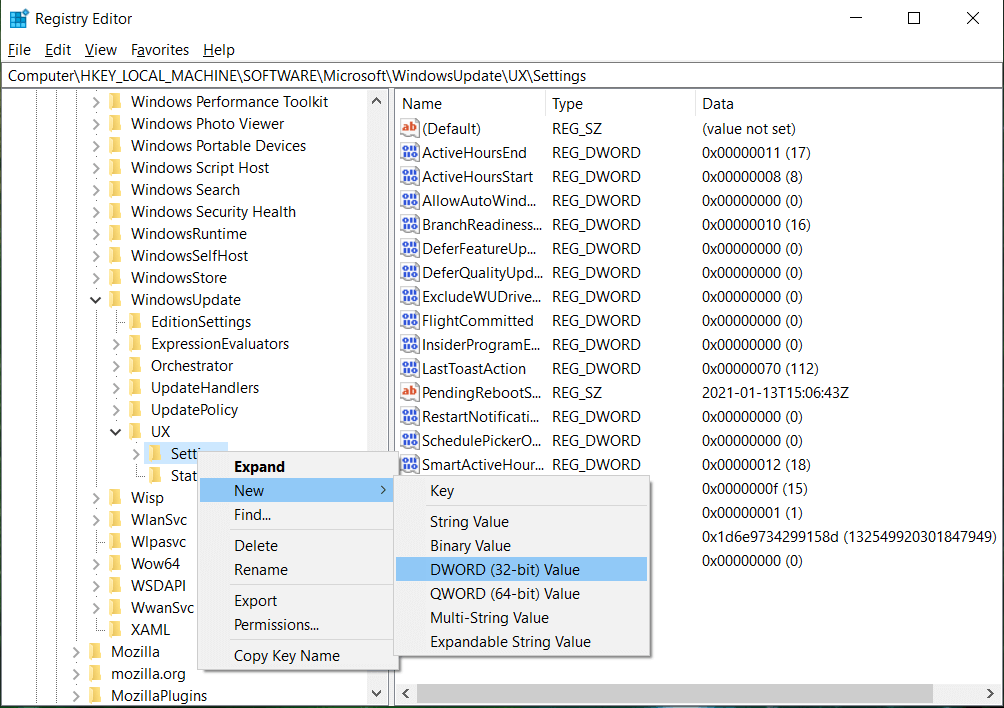The image size is (1004, 708).
Task: Open the Help menu
Action: click(x=219, y=50)
